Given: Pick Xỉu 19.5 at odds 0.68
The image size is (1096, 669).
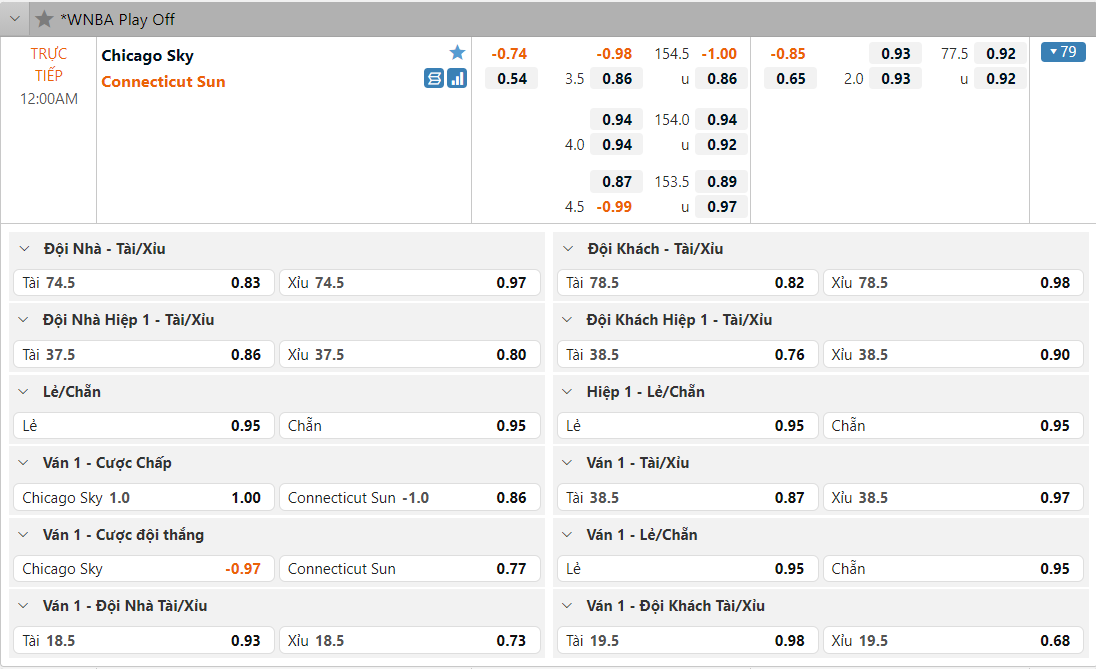Looking at the screenshot, I should [x=953, y=641].
